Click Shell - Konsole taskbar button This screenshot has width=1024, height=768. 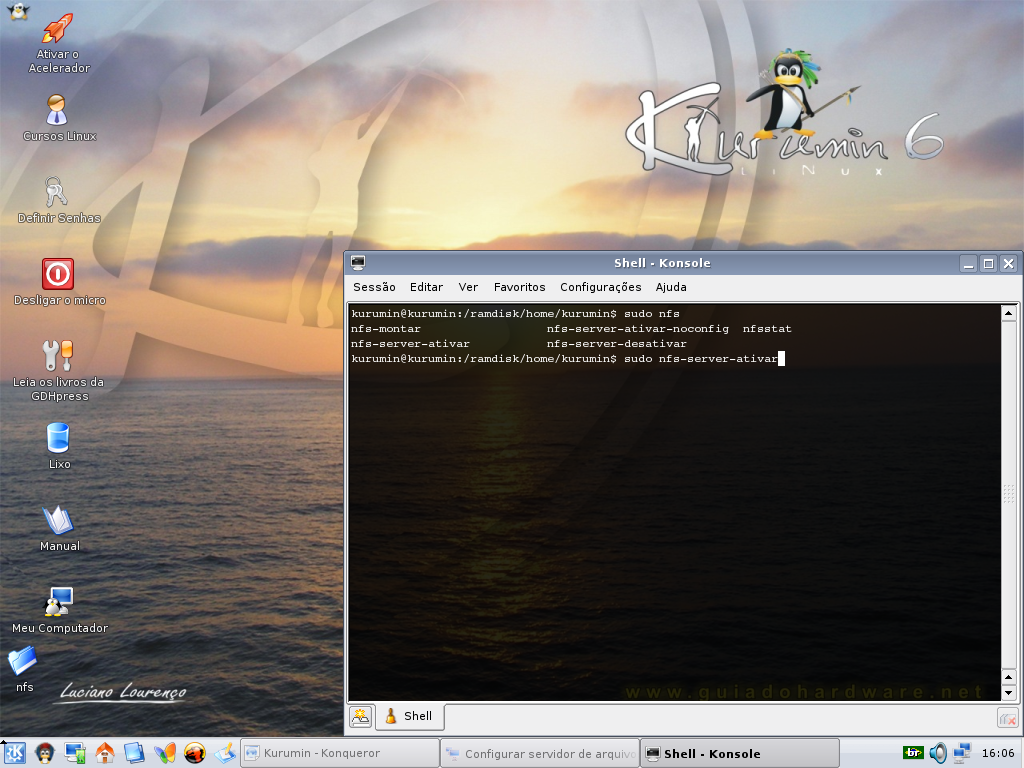(739, 754)
